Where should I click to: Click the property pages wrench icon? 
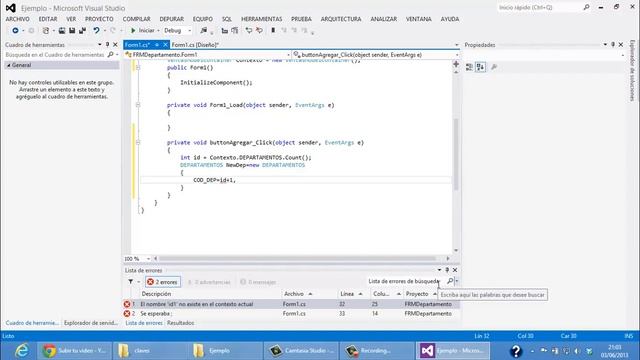494,67
